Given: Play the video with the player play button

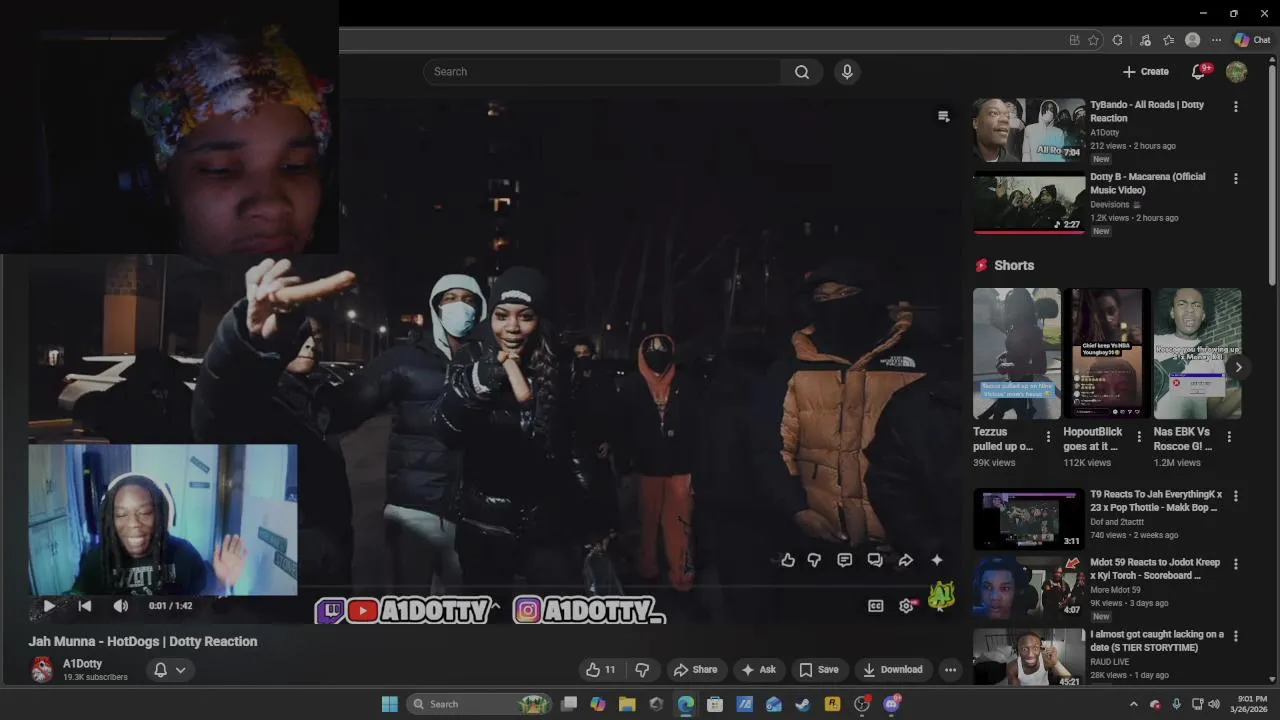Looking at the screenshot, I should pyautogui.click(x=48, y=606).
